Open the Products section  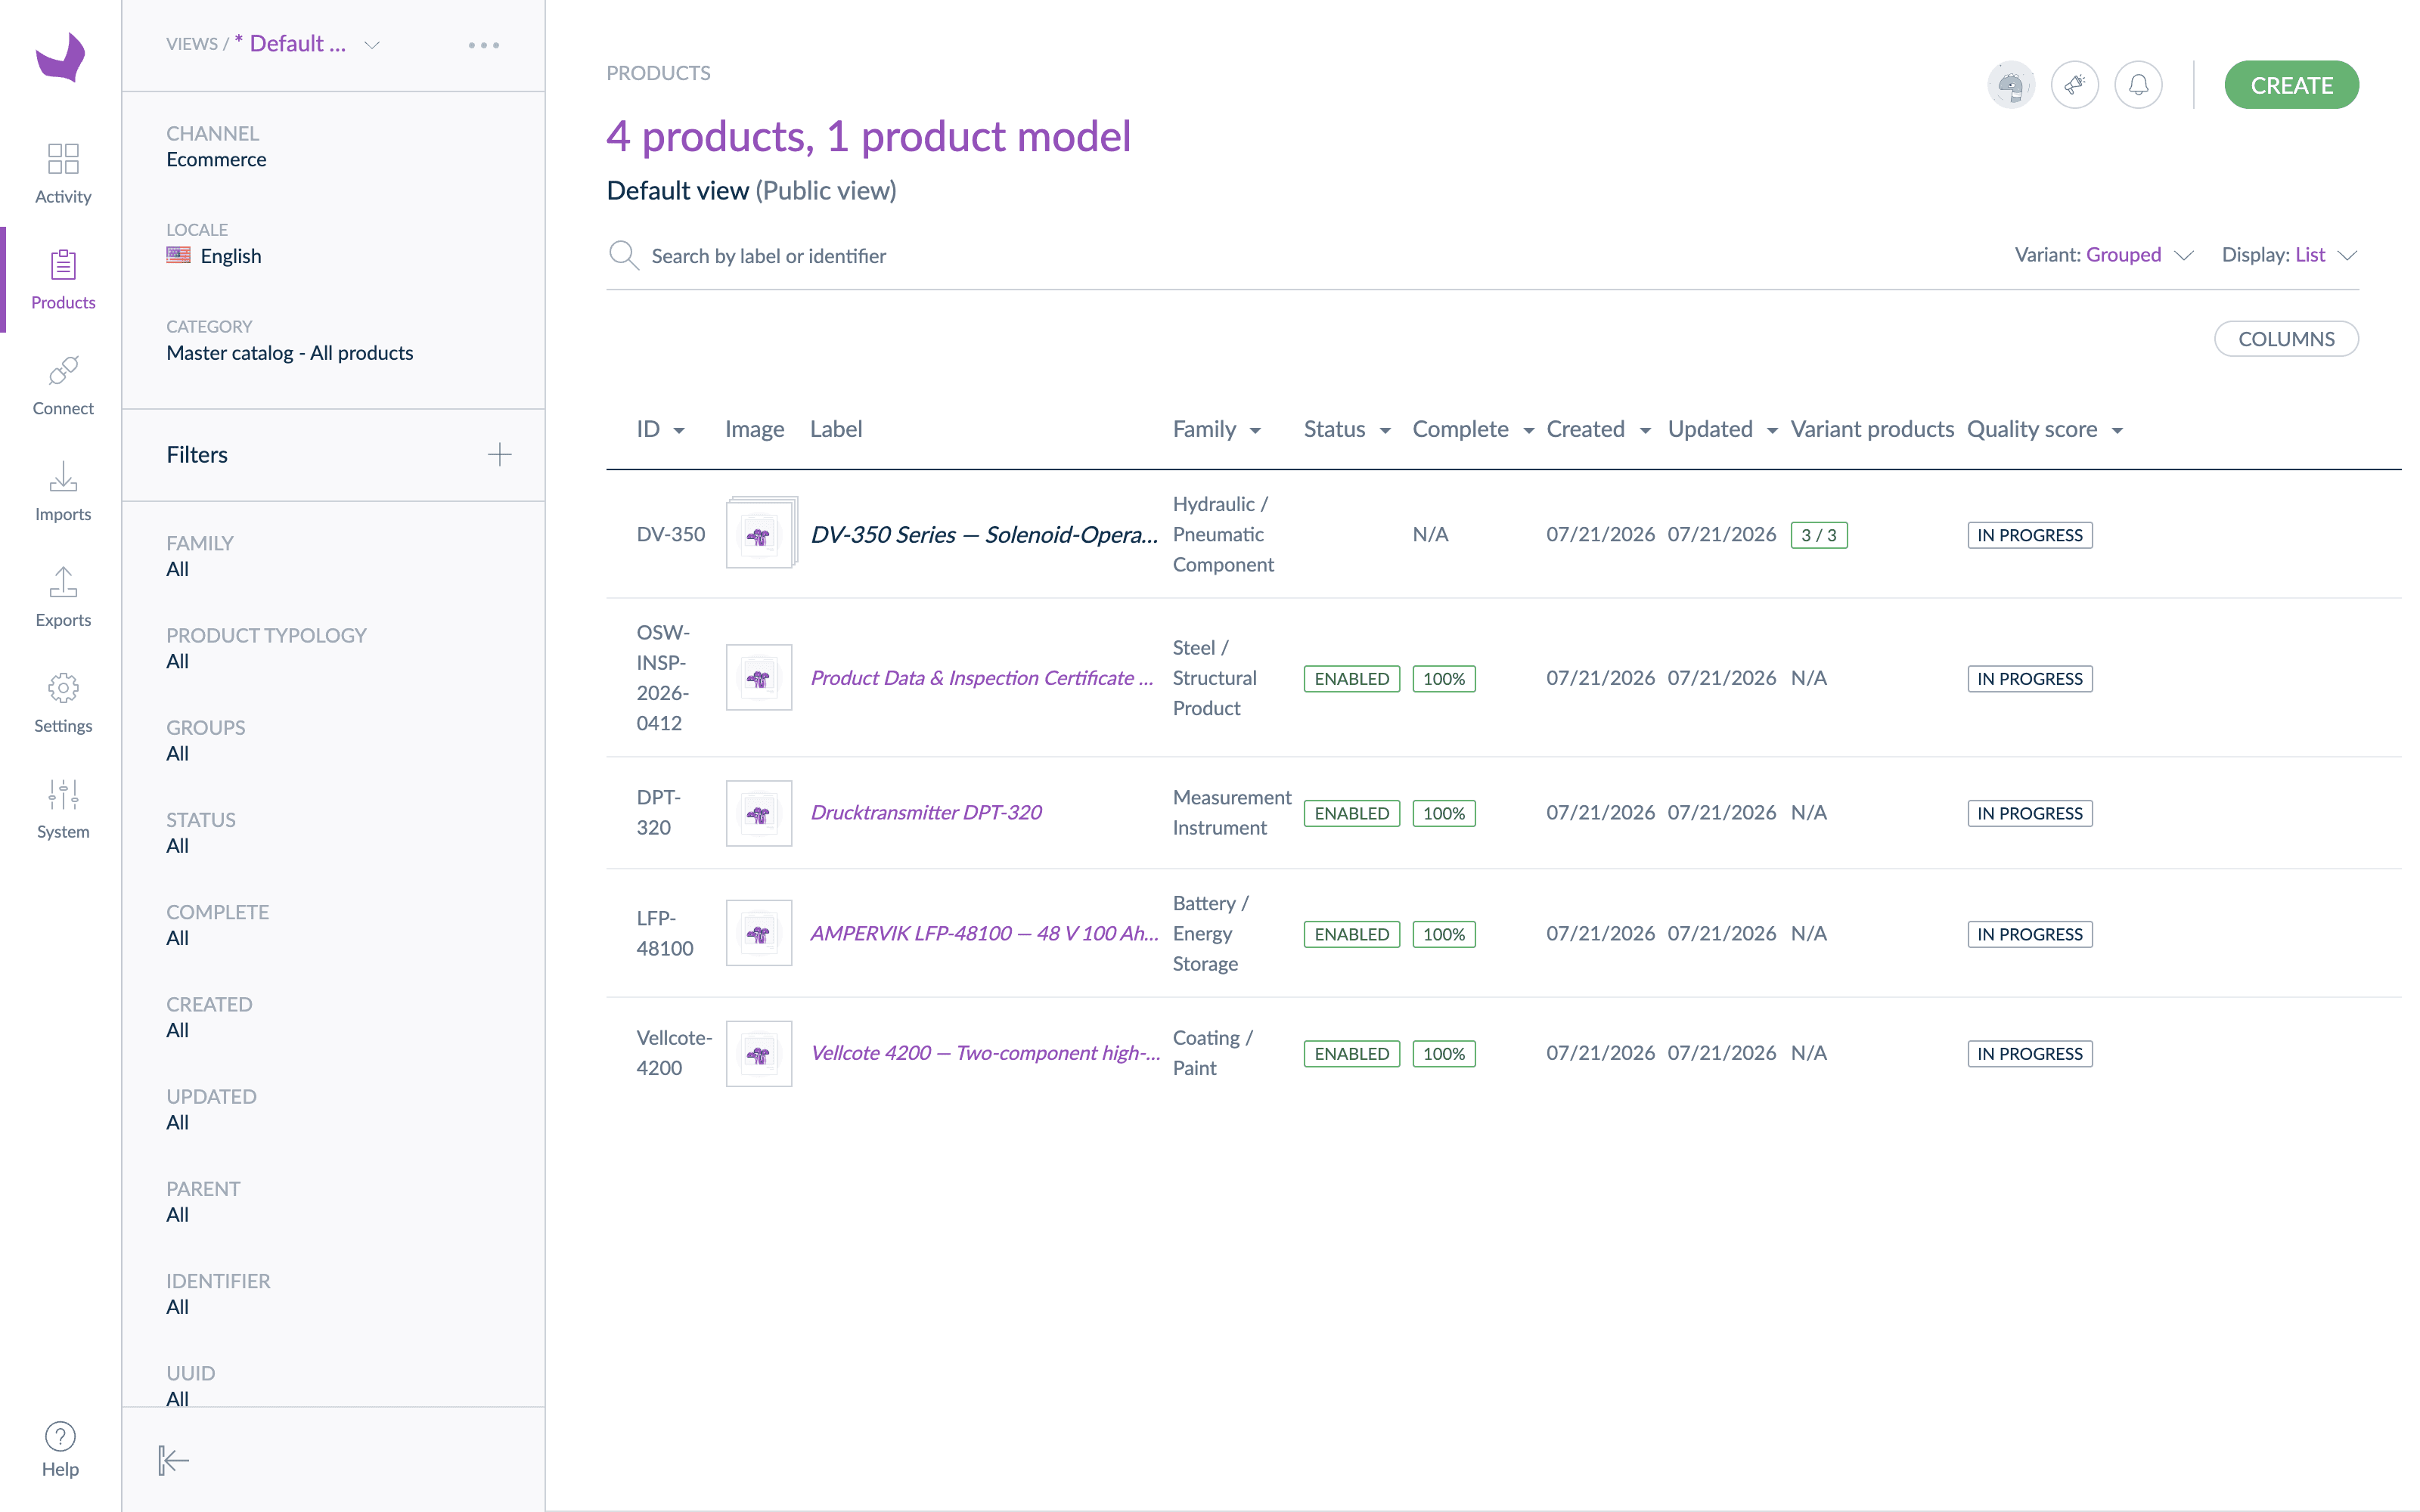[63, 279]
